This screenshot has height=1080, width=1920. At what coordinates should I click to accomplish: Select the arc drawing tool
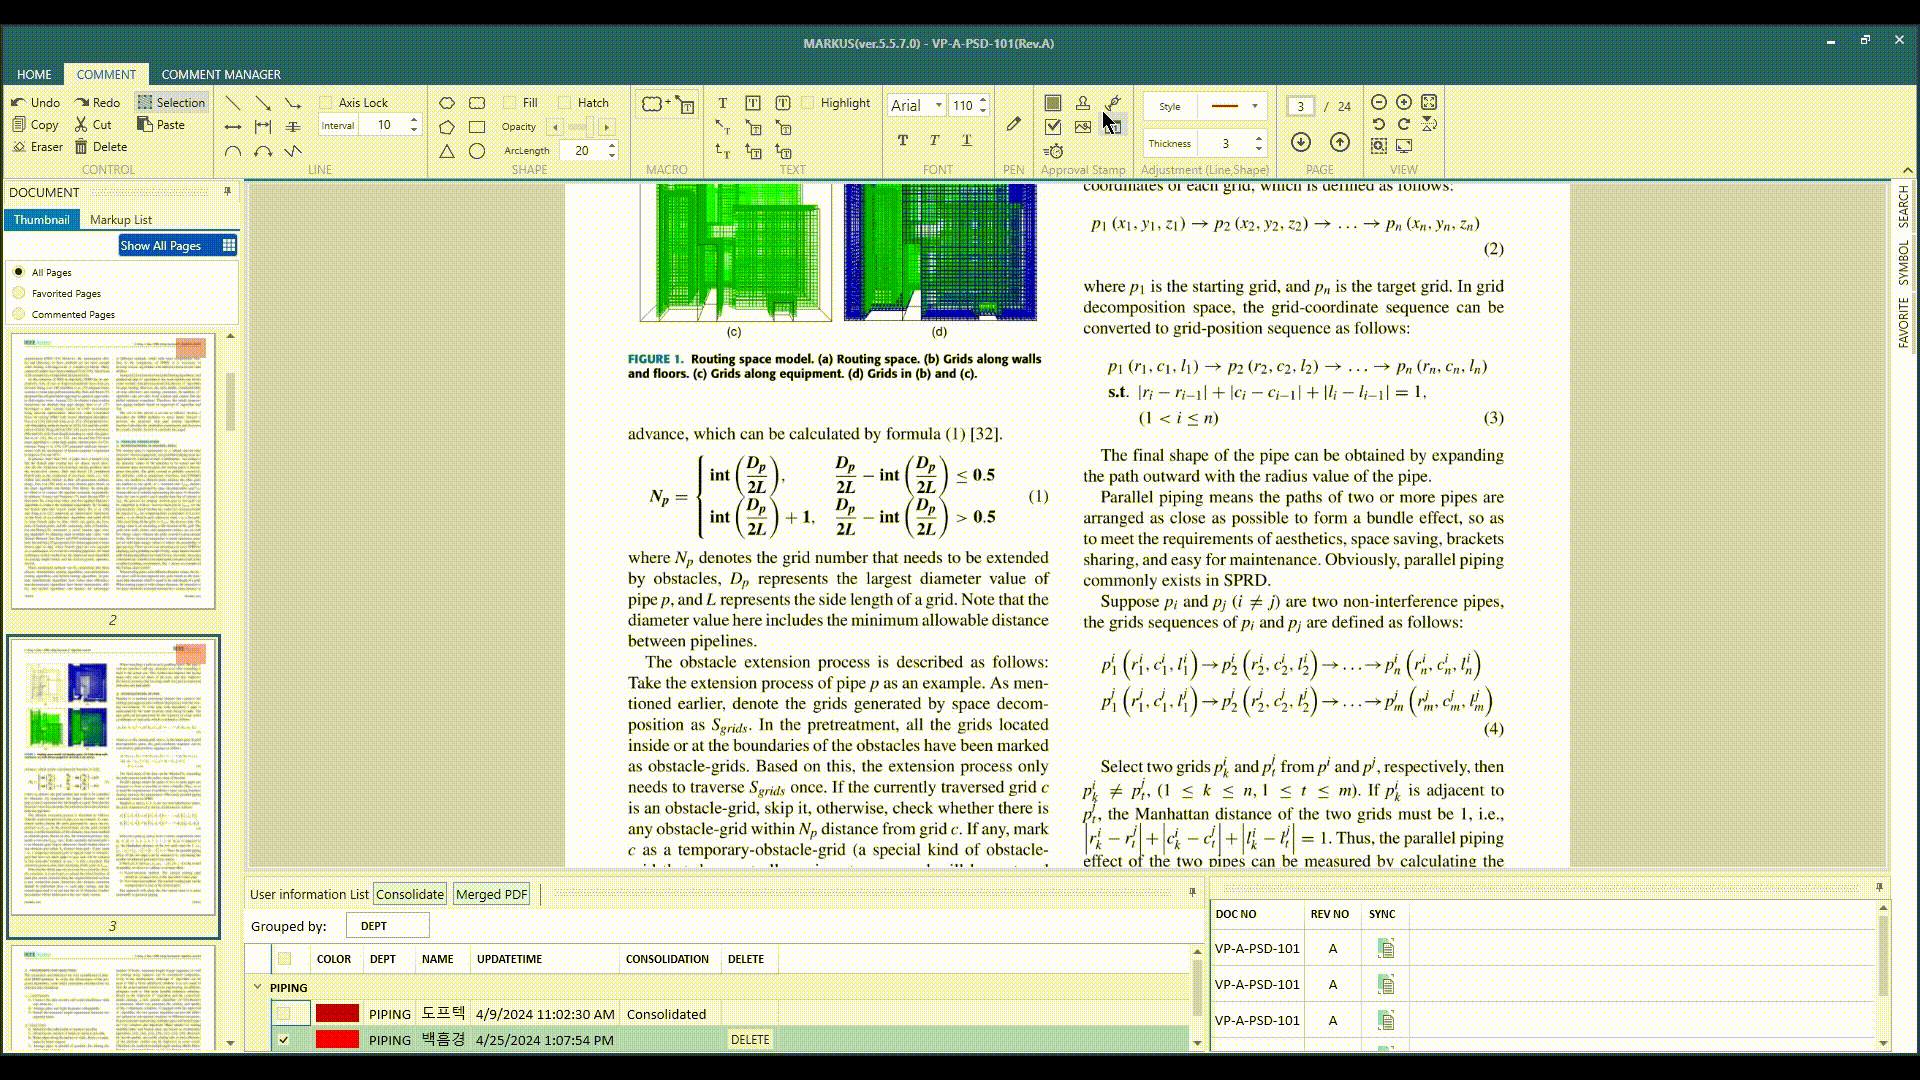233,151
